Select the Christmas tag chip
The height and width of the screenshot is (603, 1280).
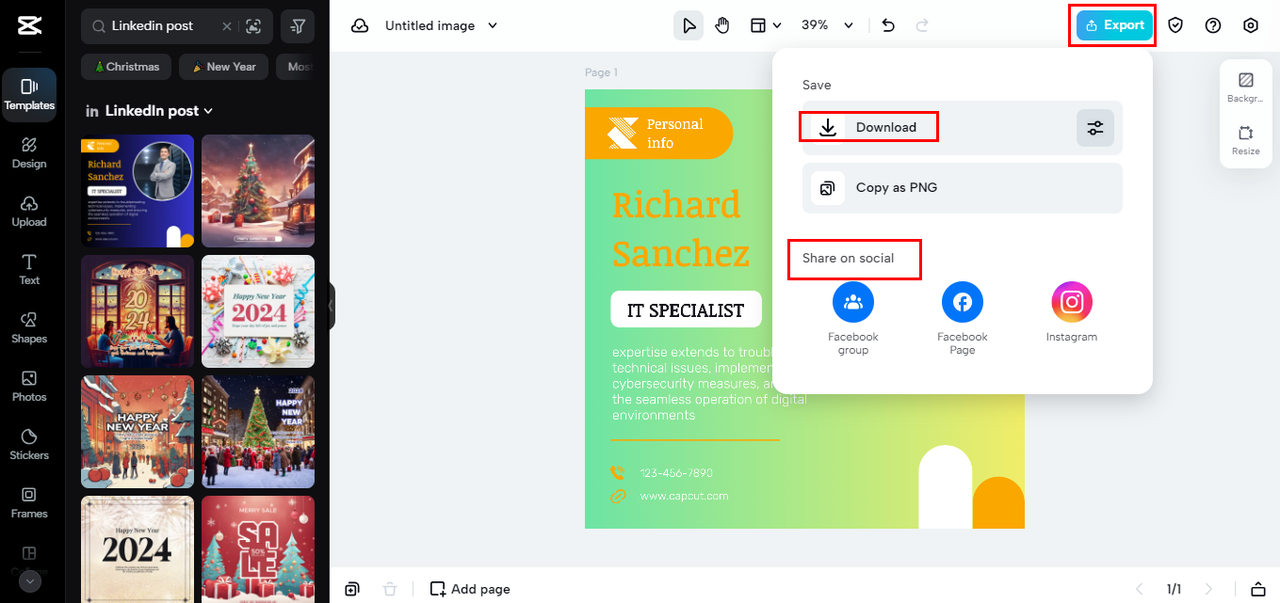click(x=126, y=67)
